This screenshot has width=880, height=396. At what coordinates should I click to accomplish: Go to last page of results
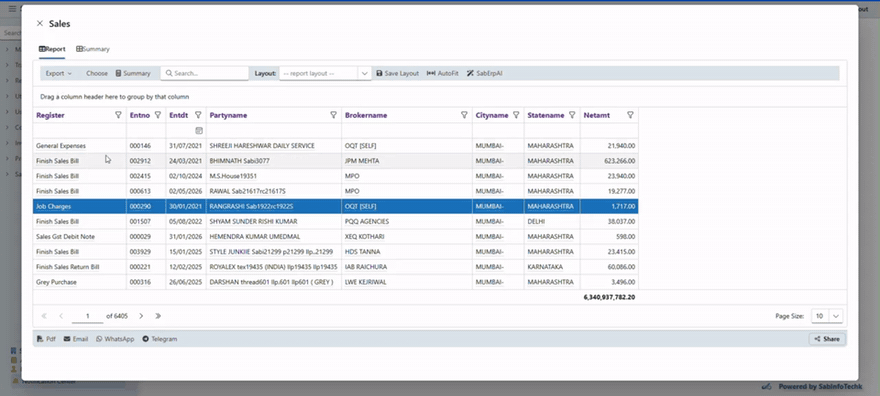pyautogui.click(x=158, y=316)
